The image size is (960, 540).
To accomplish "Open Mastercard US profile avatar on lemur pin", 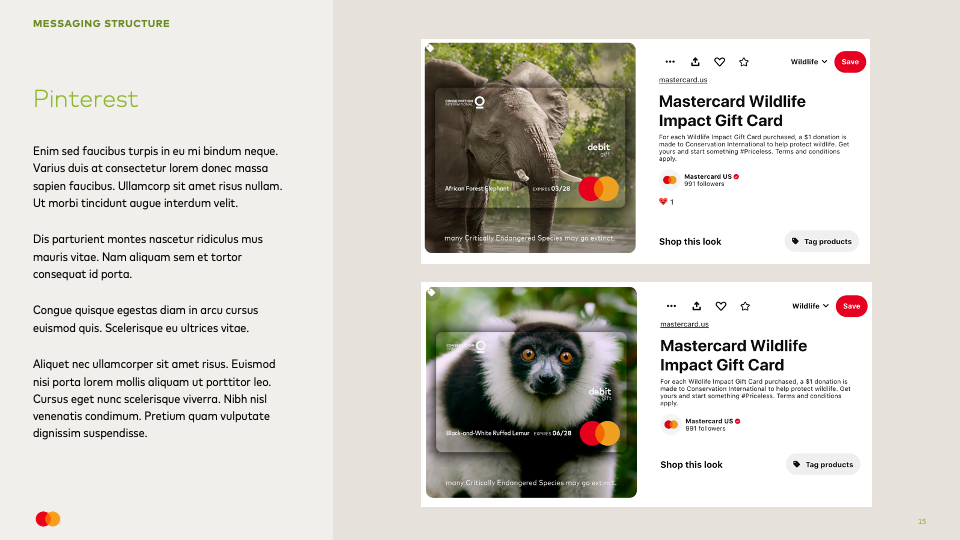I will pos(671,424).
